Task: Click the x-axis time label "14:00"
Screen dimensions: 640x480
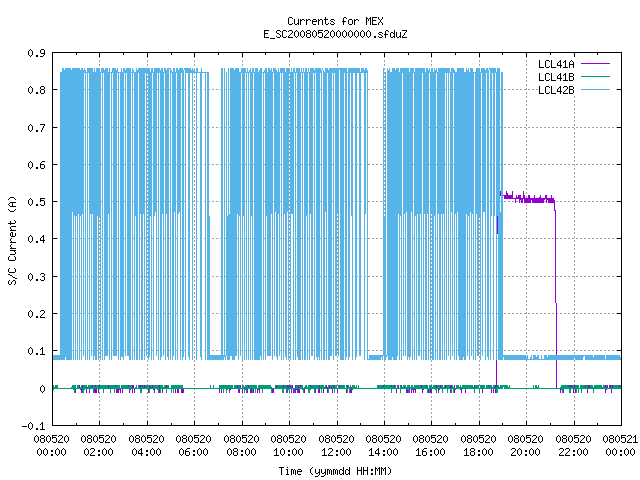Action: coord(384,452)
